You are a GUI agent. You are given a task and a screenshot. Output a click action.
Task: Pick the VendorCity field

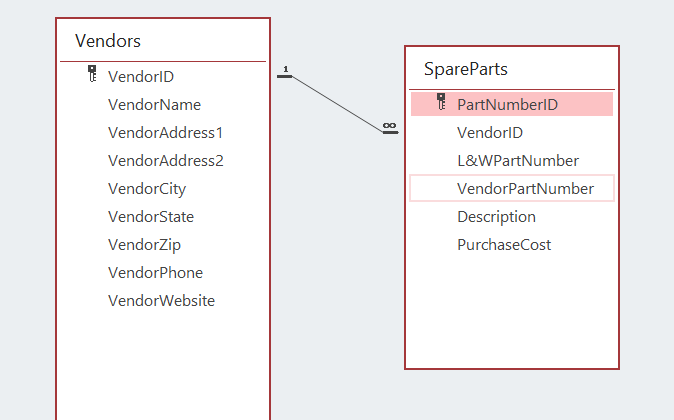(x=147, y=188)
